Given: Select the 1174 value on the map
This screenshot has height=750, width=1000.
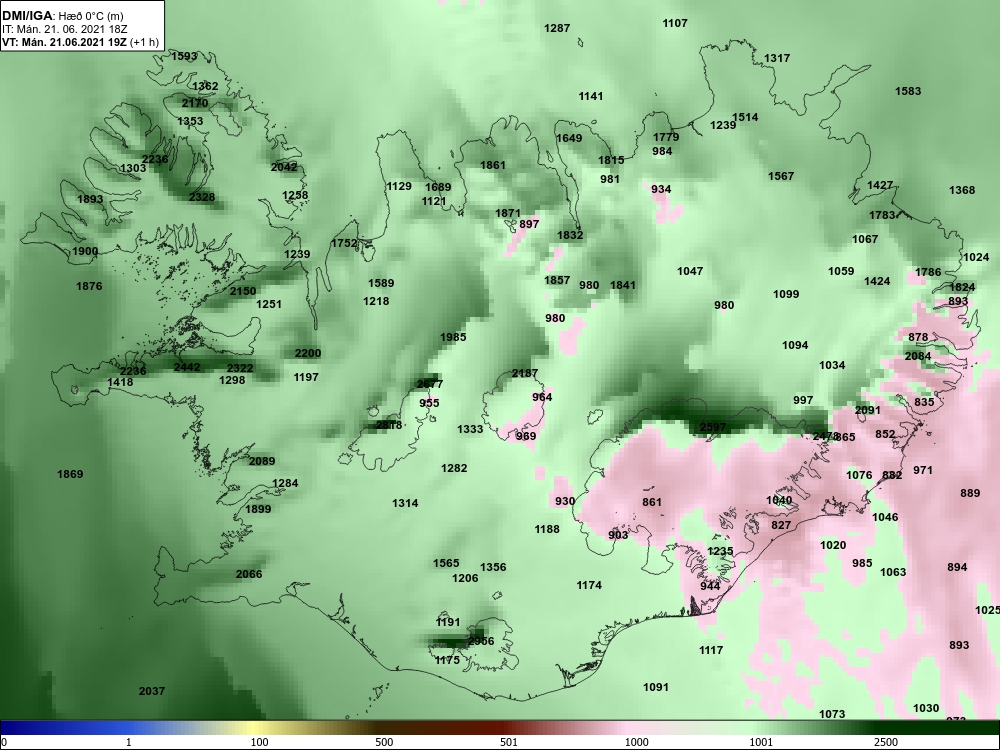Looking at the screenshot, I should [x=589, y=585].
